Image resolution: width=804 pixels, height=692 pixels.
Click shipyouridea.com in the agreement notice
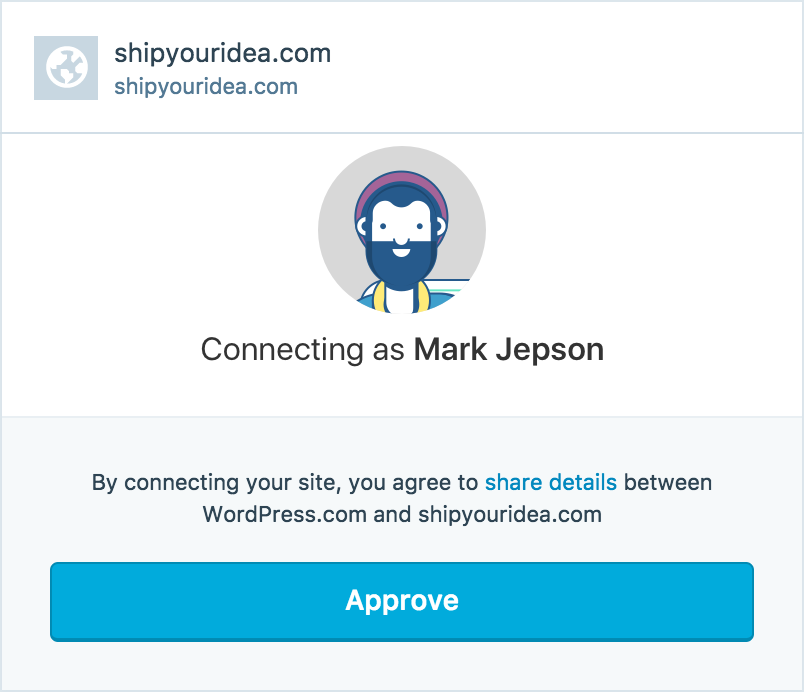point(510,515)
